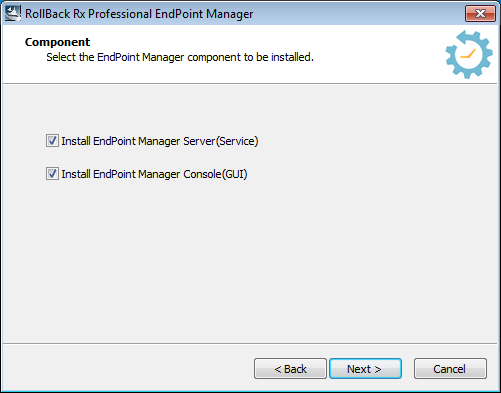Click the 'Next' text on highlighted button
Screen dimensions: 501x393
pos(359,369)
